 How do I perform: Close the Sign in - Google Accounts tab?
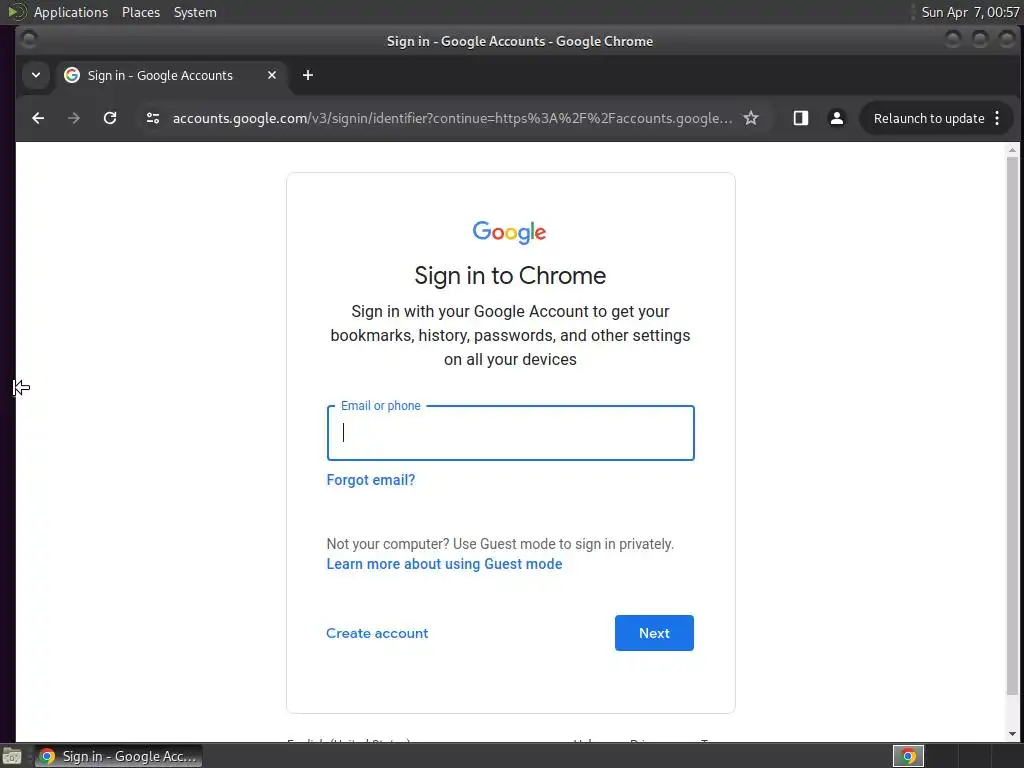[x=272, y=75]
